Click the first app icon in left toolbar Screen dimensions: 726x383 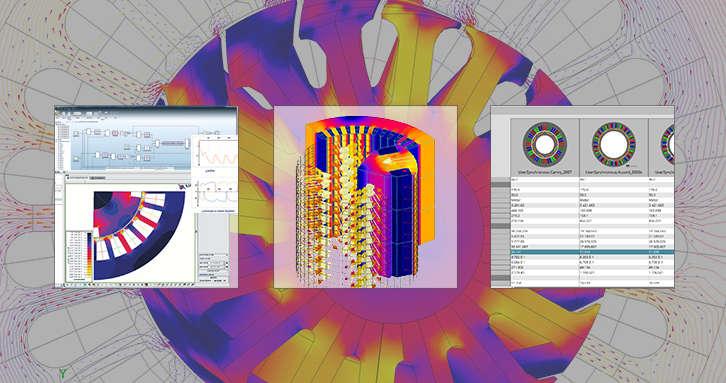57,113
